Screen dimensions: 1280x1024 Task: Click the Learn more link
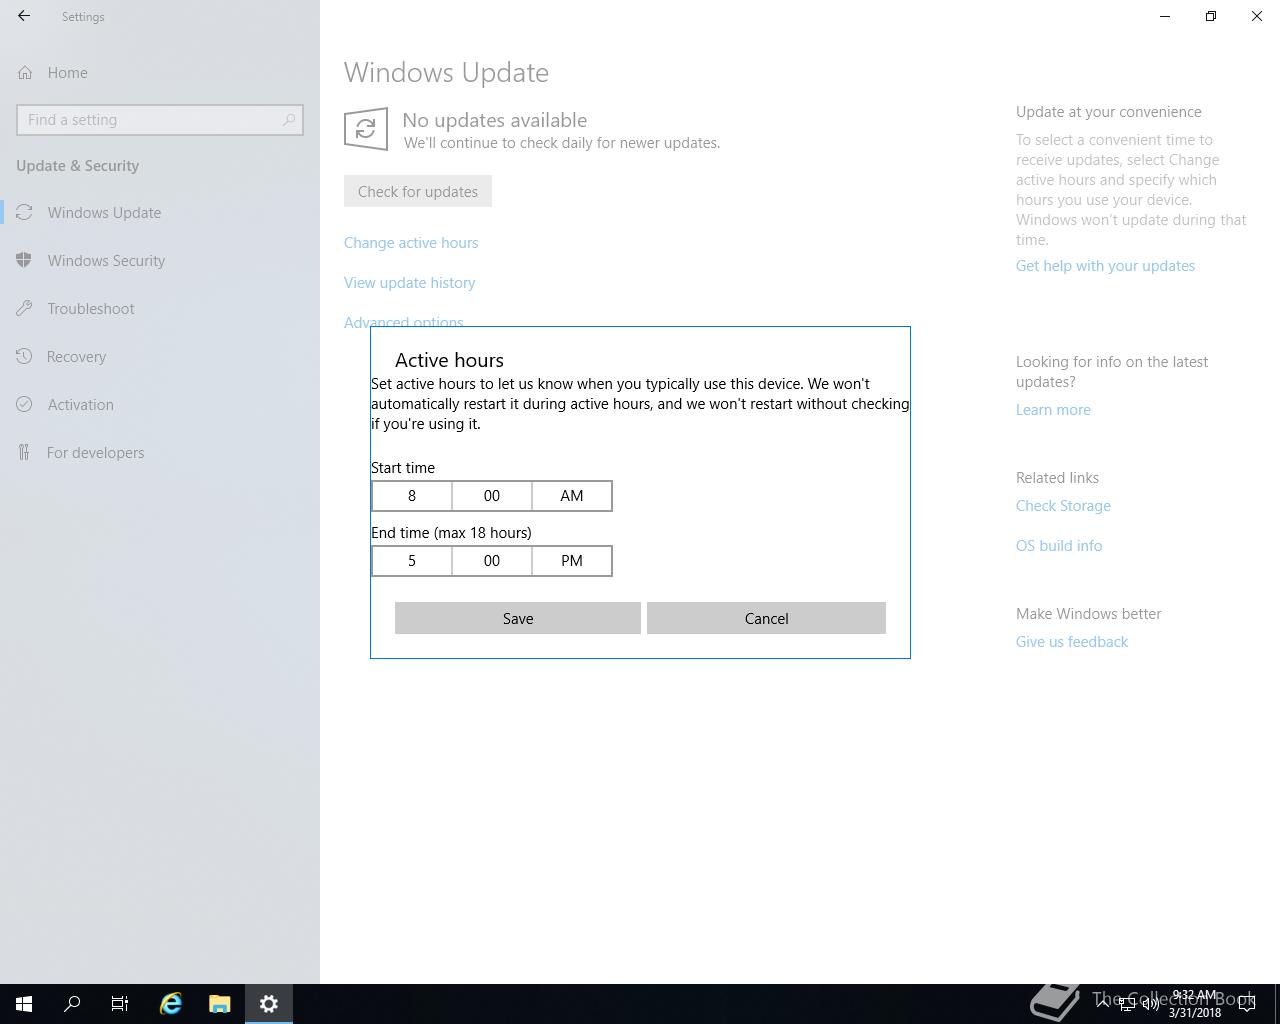tap(1053, 409)
